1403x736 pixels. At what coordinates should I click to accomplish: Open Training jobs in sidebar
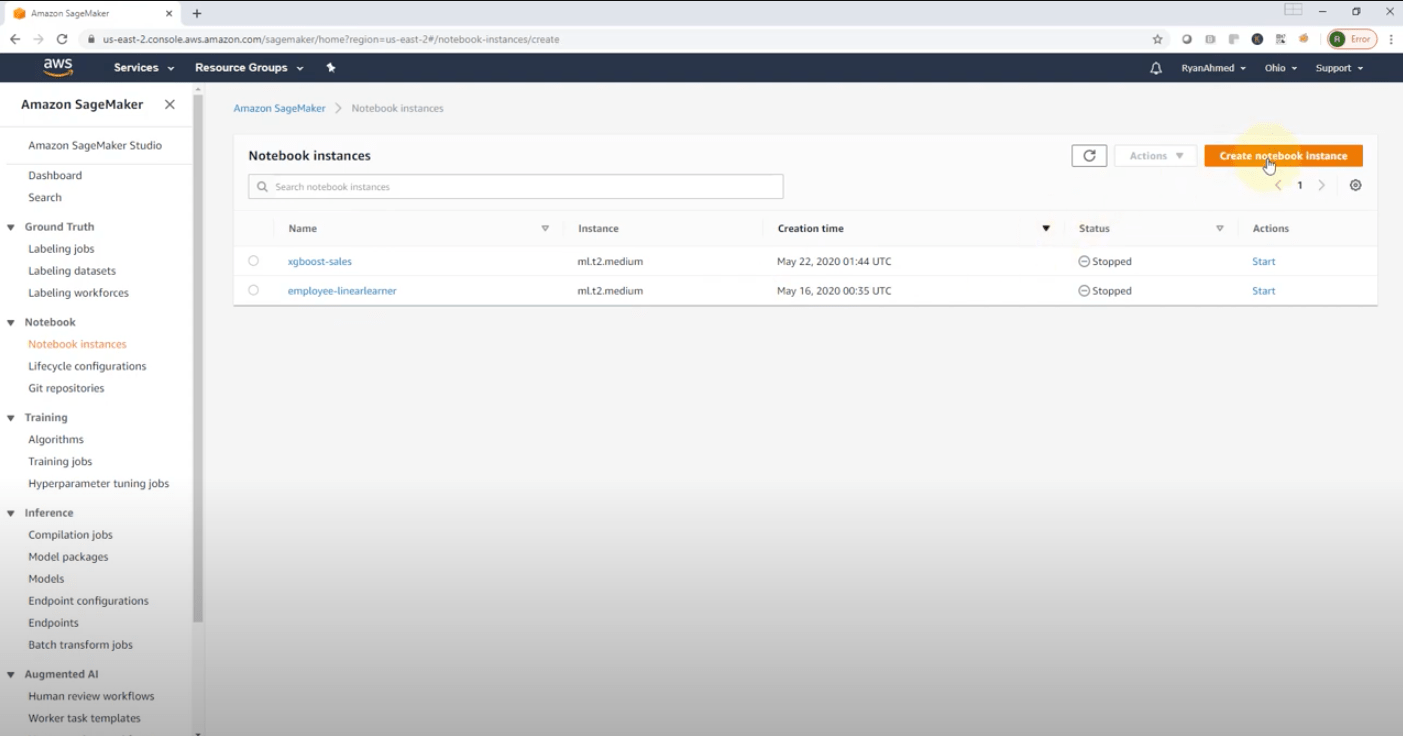[x=60, y=461]
